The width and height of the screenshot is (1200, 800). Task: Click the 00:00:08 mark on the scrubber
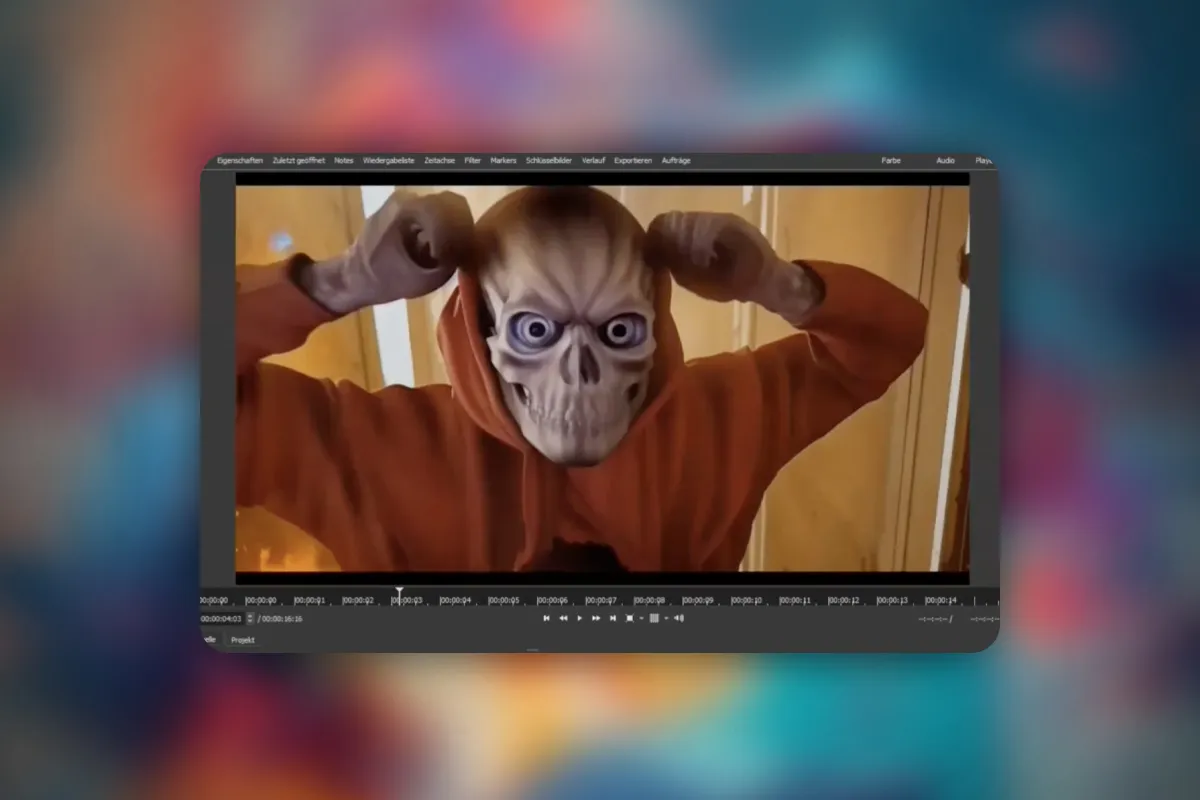click(x=650, y=601)
